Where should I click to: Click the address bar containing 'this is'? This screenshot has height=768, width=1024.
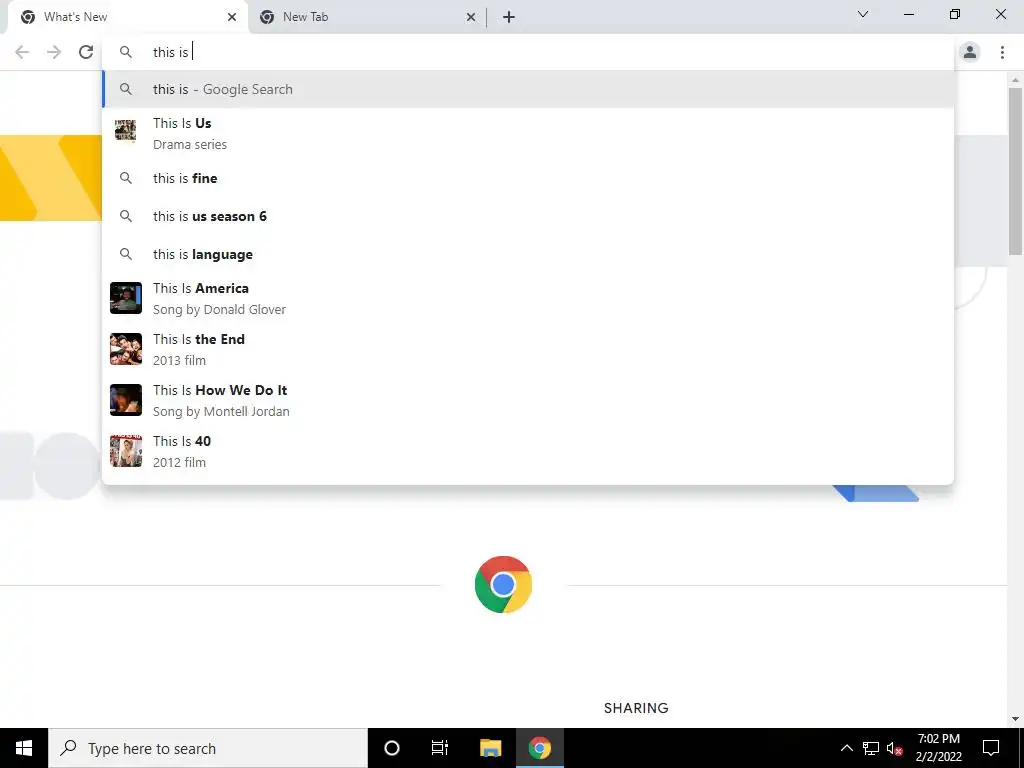coord(528,52)
